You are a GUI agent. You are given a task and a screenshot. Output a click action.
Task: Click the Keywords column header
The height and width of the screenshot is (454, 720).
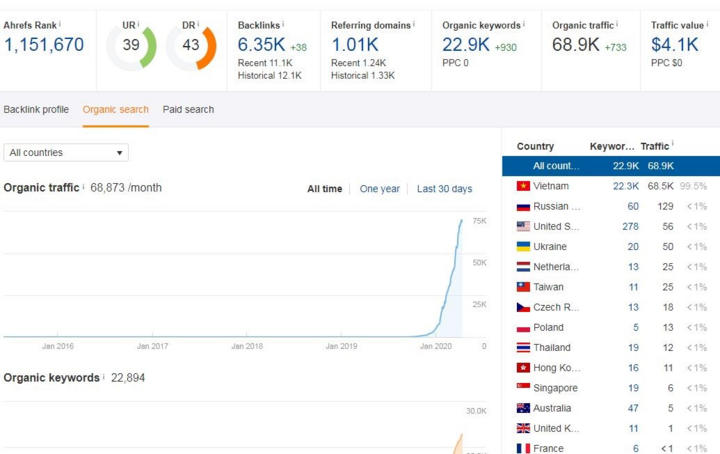tap(612, 146)
